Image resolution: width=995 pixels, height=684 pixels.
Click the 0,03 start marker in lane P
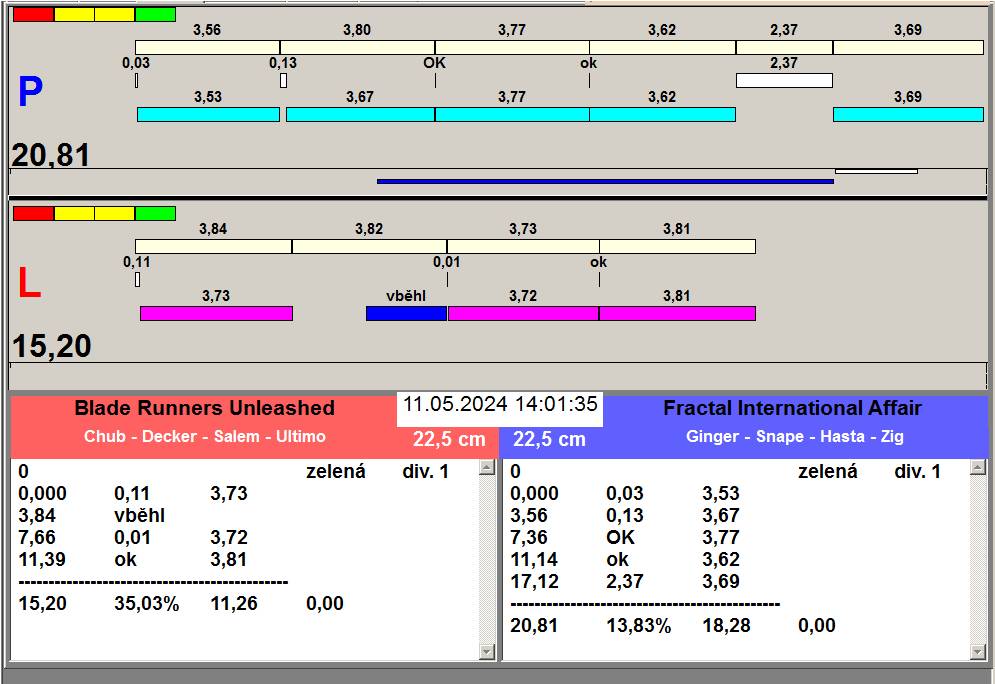pyautogui.click(x=136, y=81)
